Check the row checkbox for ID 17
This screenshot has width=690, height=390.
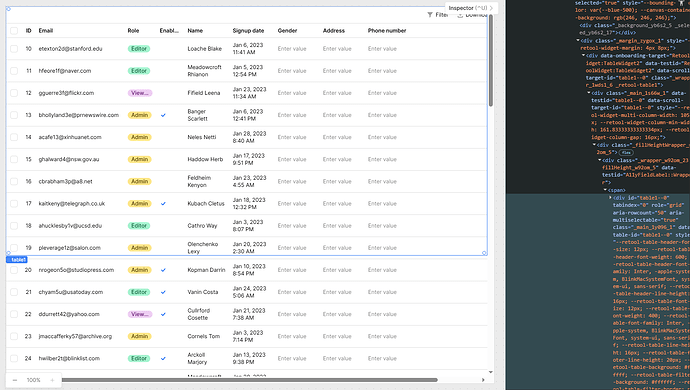click(x=14, y=203)
